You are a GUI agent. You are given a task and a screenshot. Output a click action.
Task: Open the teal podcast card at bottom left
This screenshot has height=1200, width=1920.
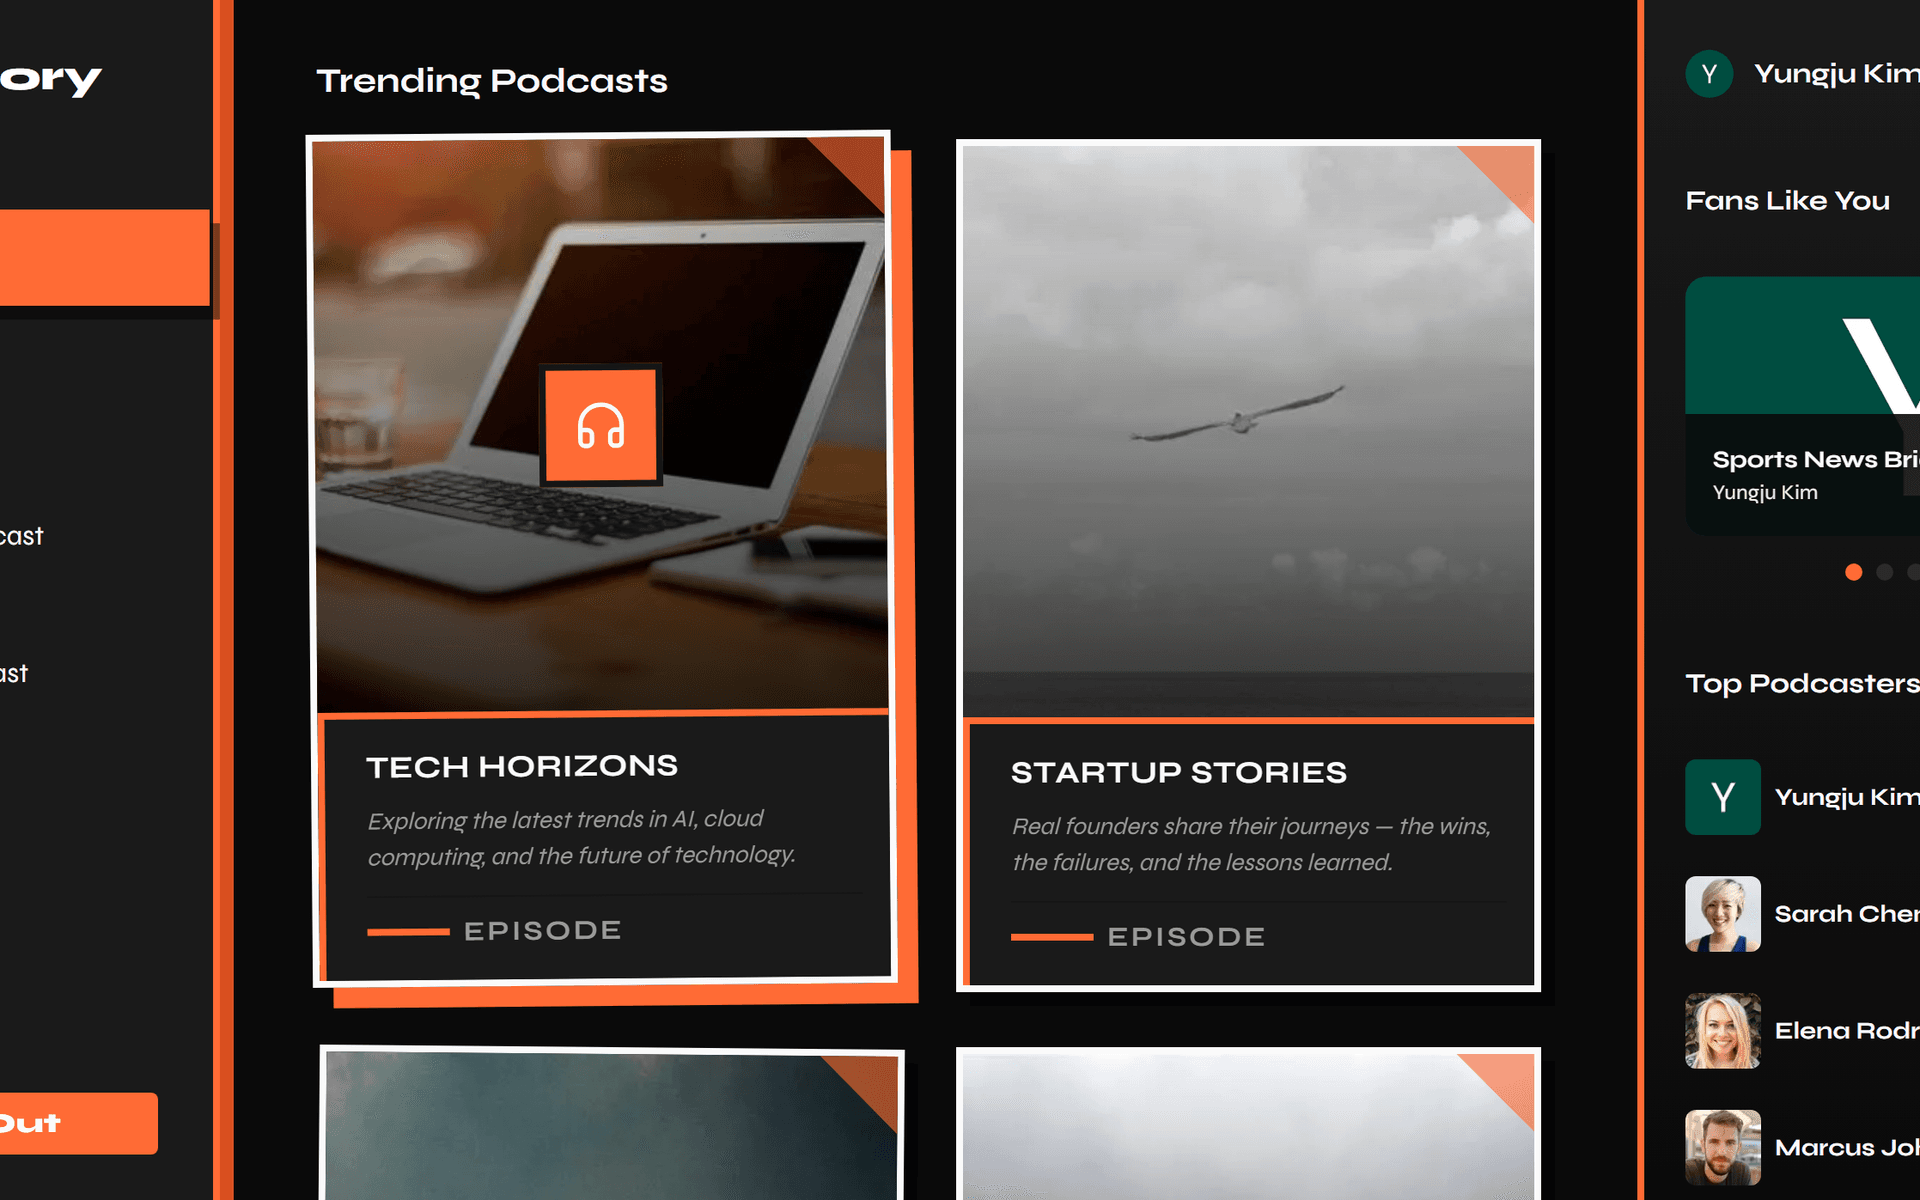pyautogui.click(x=612, y=1124)
